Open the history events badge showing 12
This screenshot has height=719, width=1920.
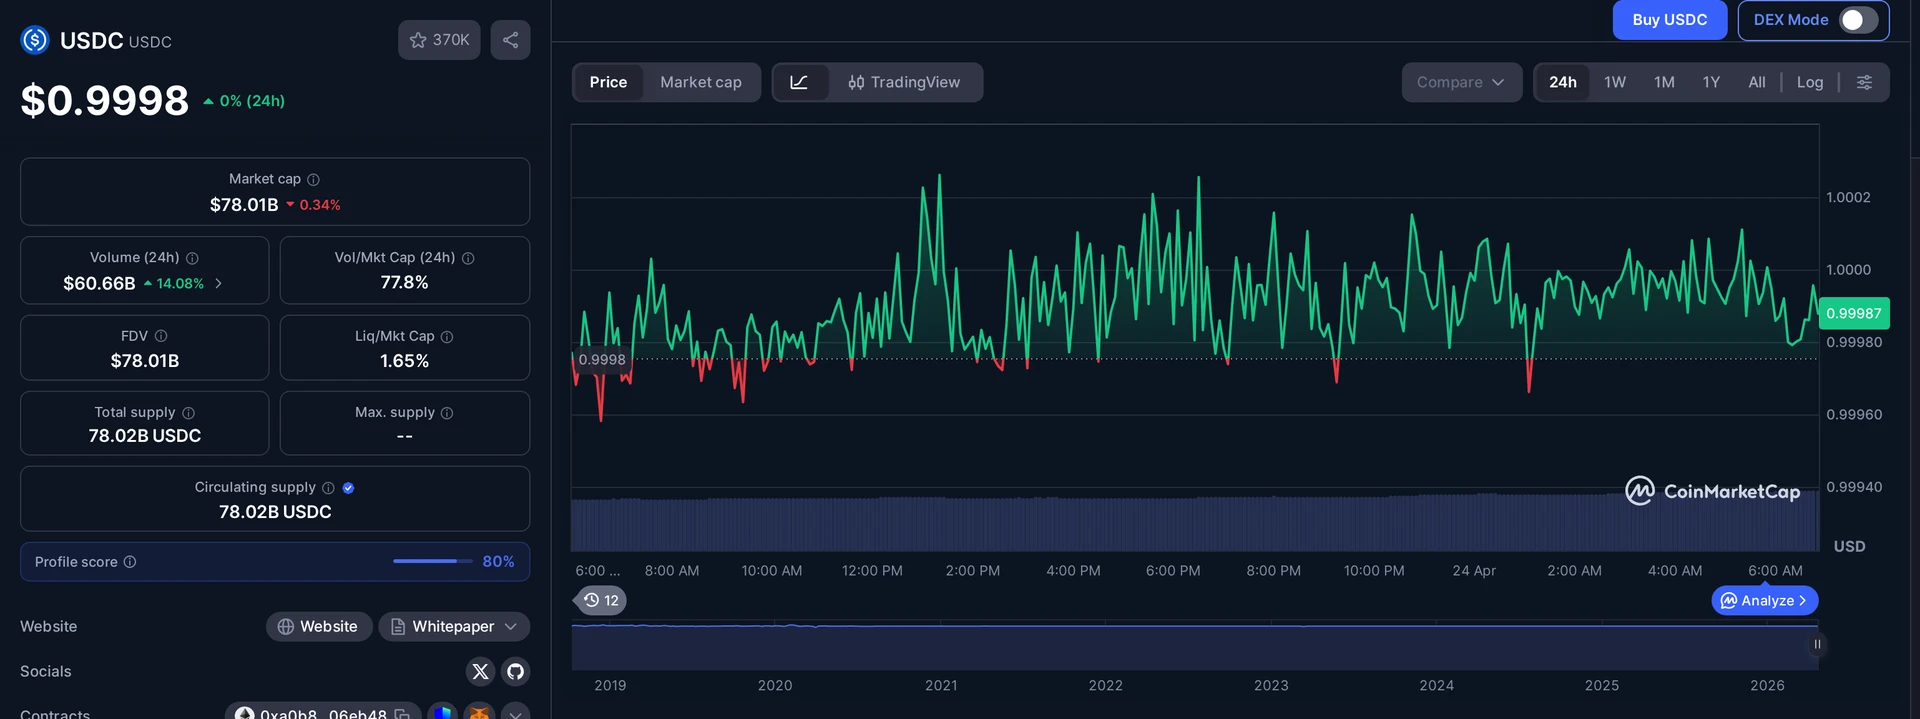coord(601,600)
